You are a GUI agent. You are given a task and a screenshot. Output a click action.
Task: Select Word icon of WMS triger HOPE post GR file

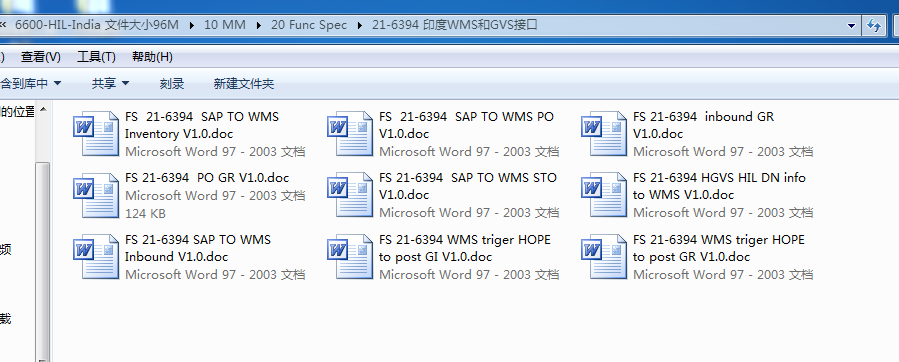click(x=604, y=256)
